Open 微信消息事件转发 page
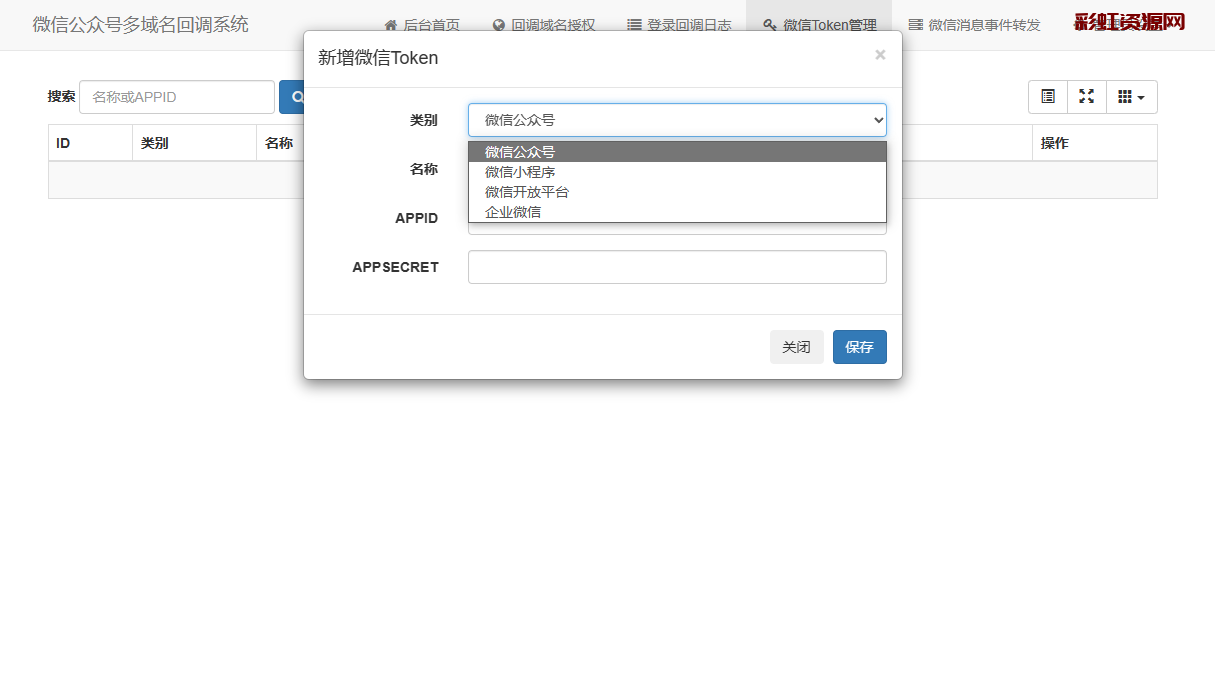This screenshot has height=682, width=1215. pos(974,25)
